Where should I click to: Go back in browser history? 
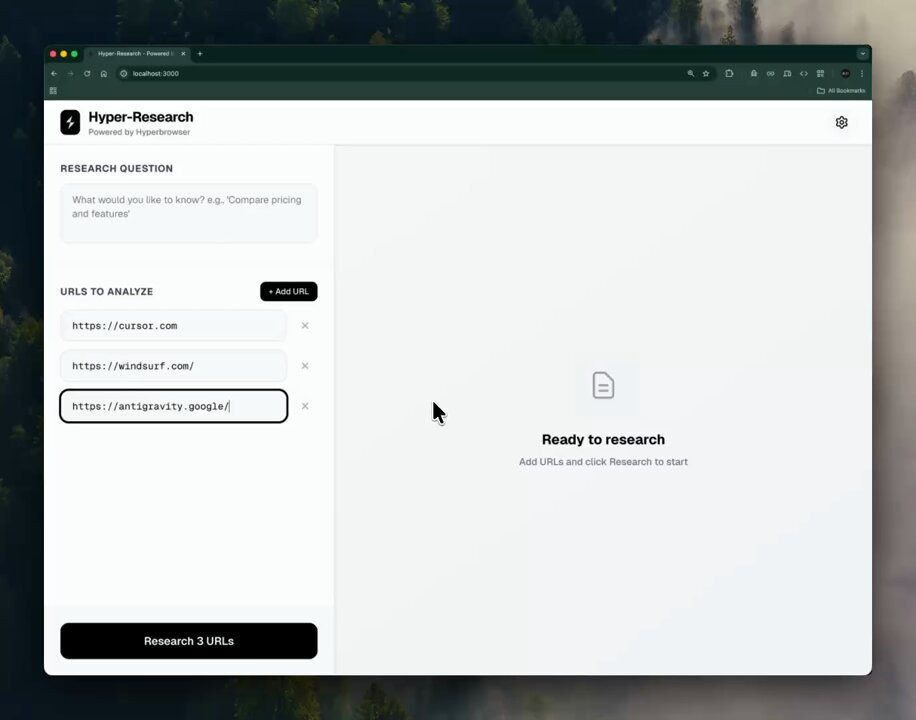(54, 74)
